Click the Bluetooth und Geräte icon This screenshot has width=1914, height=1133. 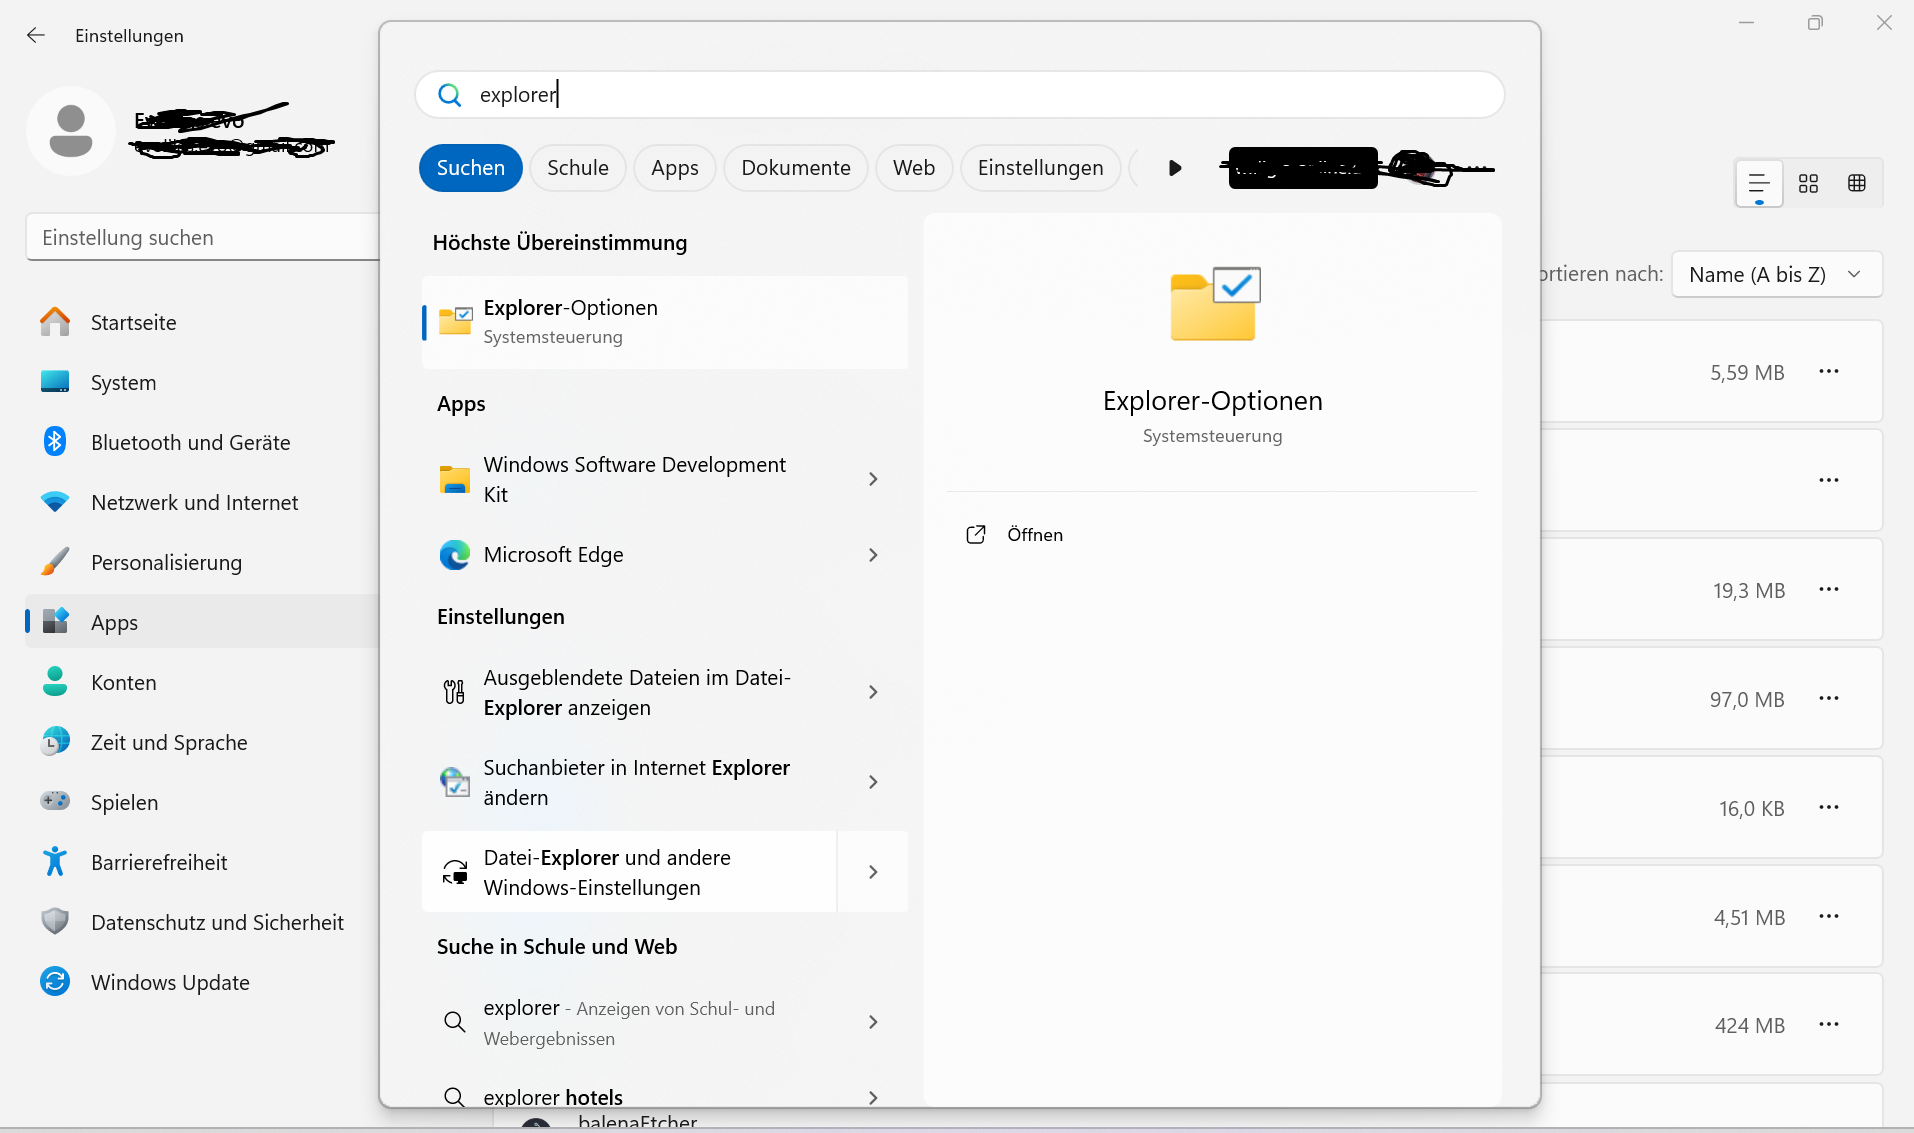(55, 442)
